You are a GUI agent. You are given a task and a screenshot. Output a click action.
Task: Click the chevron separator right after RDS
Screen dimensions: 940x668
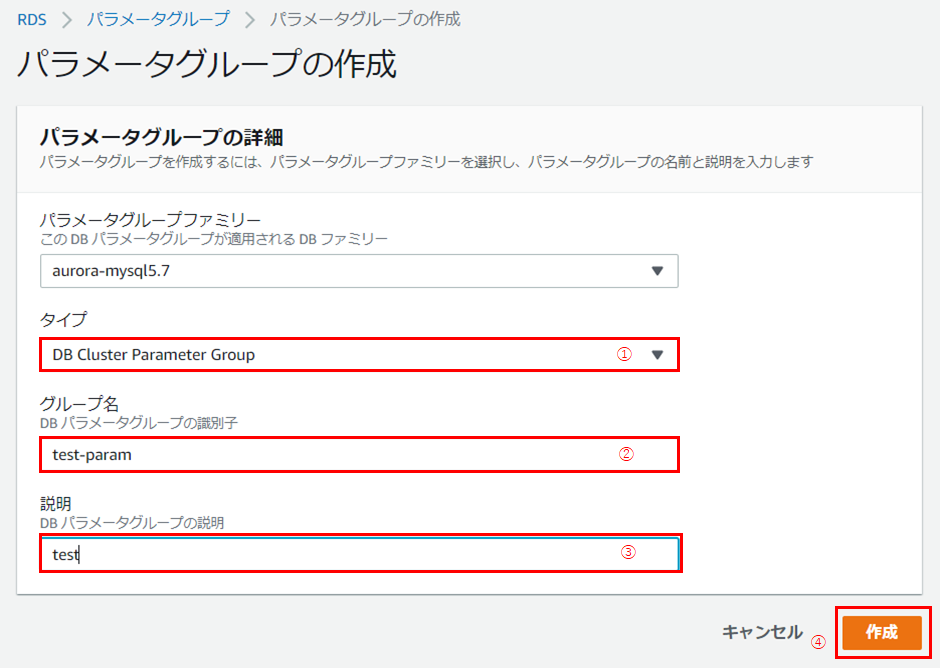click(x=67, y=19)
